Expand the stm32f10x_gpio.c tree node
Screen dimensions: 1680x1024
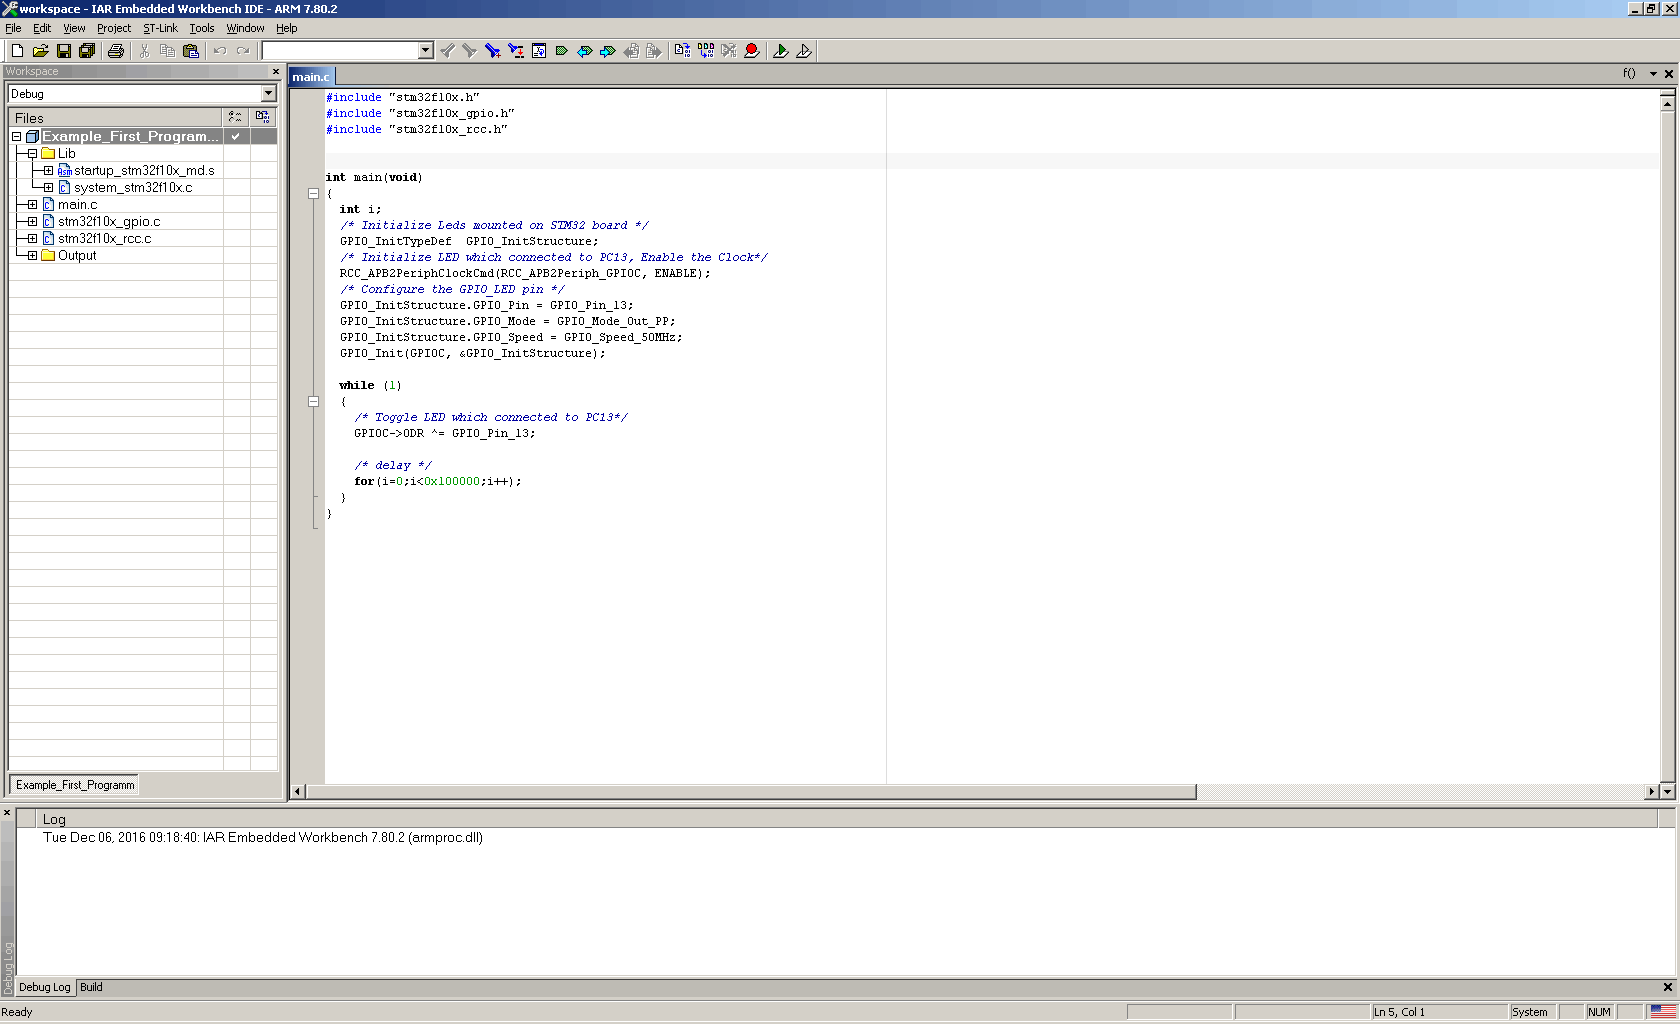pyautogui.click(x=32, y=222)
